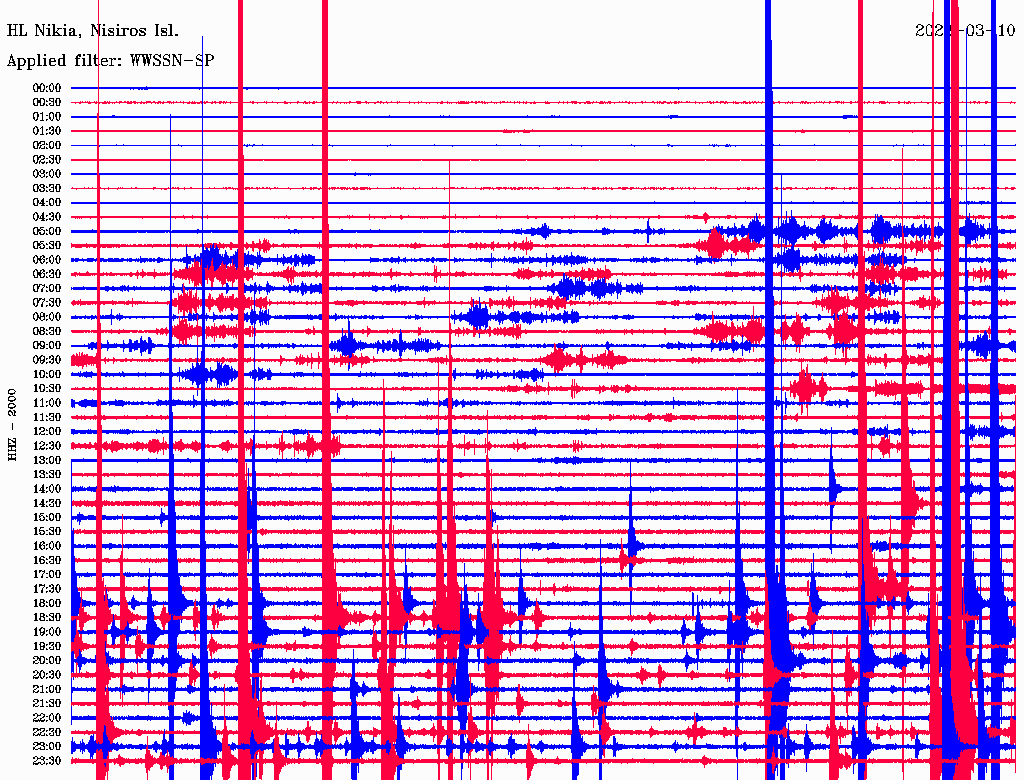Click the 19:30 time label
Screen dimensions: 1024x780
[46, 646]
